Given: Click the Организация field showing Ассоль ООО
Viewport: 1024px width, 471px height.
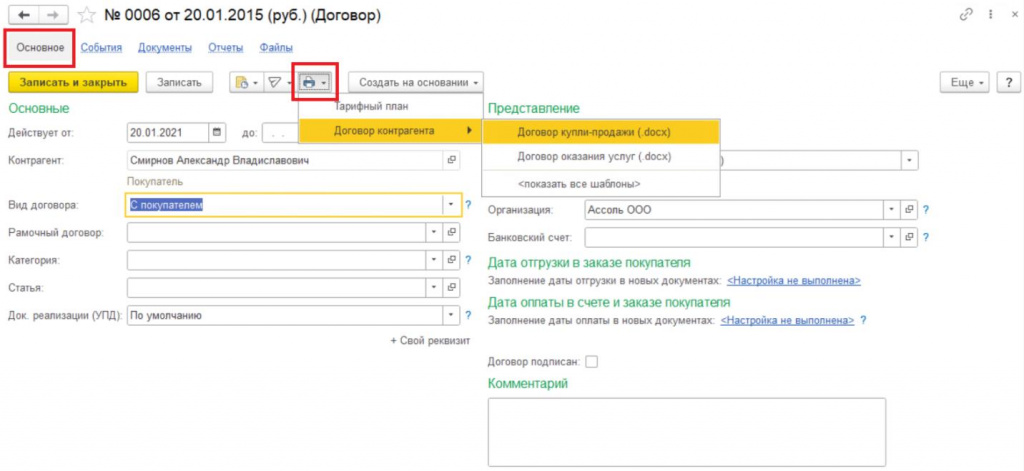Looking at the screenshot, I should click(735, 210).
